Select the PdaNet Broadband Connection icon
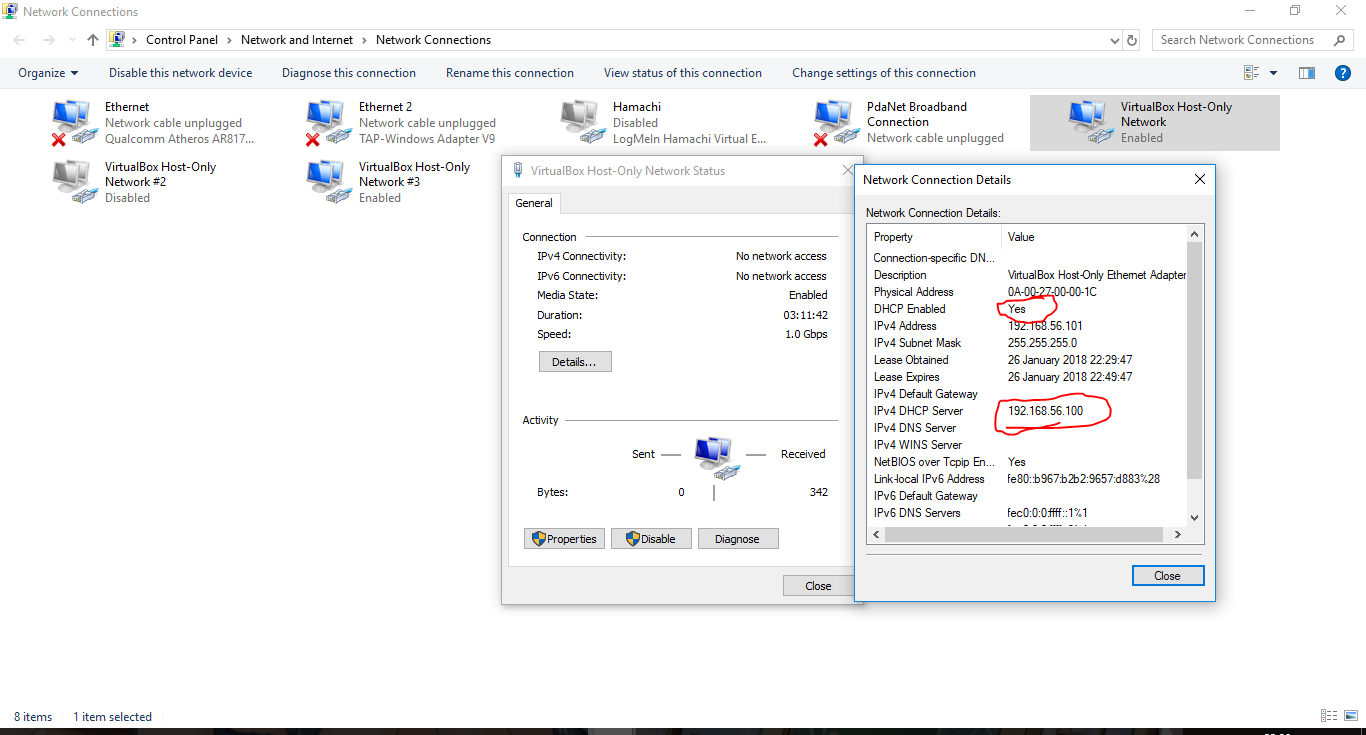This screenshot has width=1366, height=735. click(833, 118)
